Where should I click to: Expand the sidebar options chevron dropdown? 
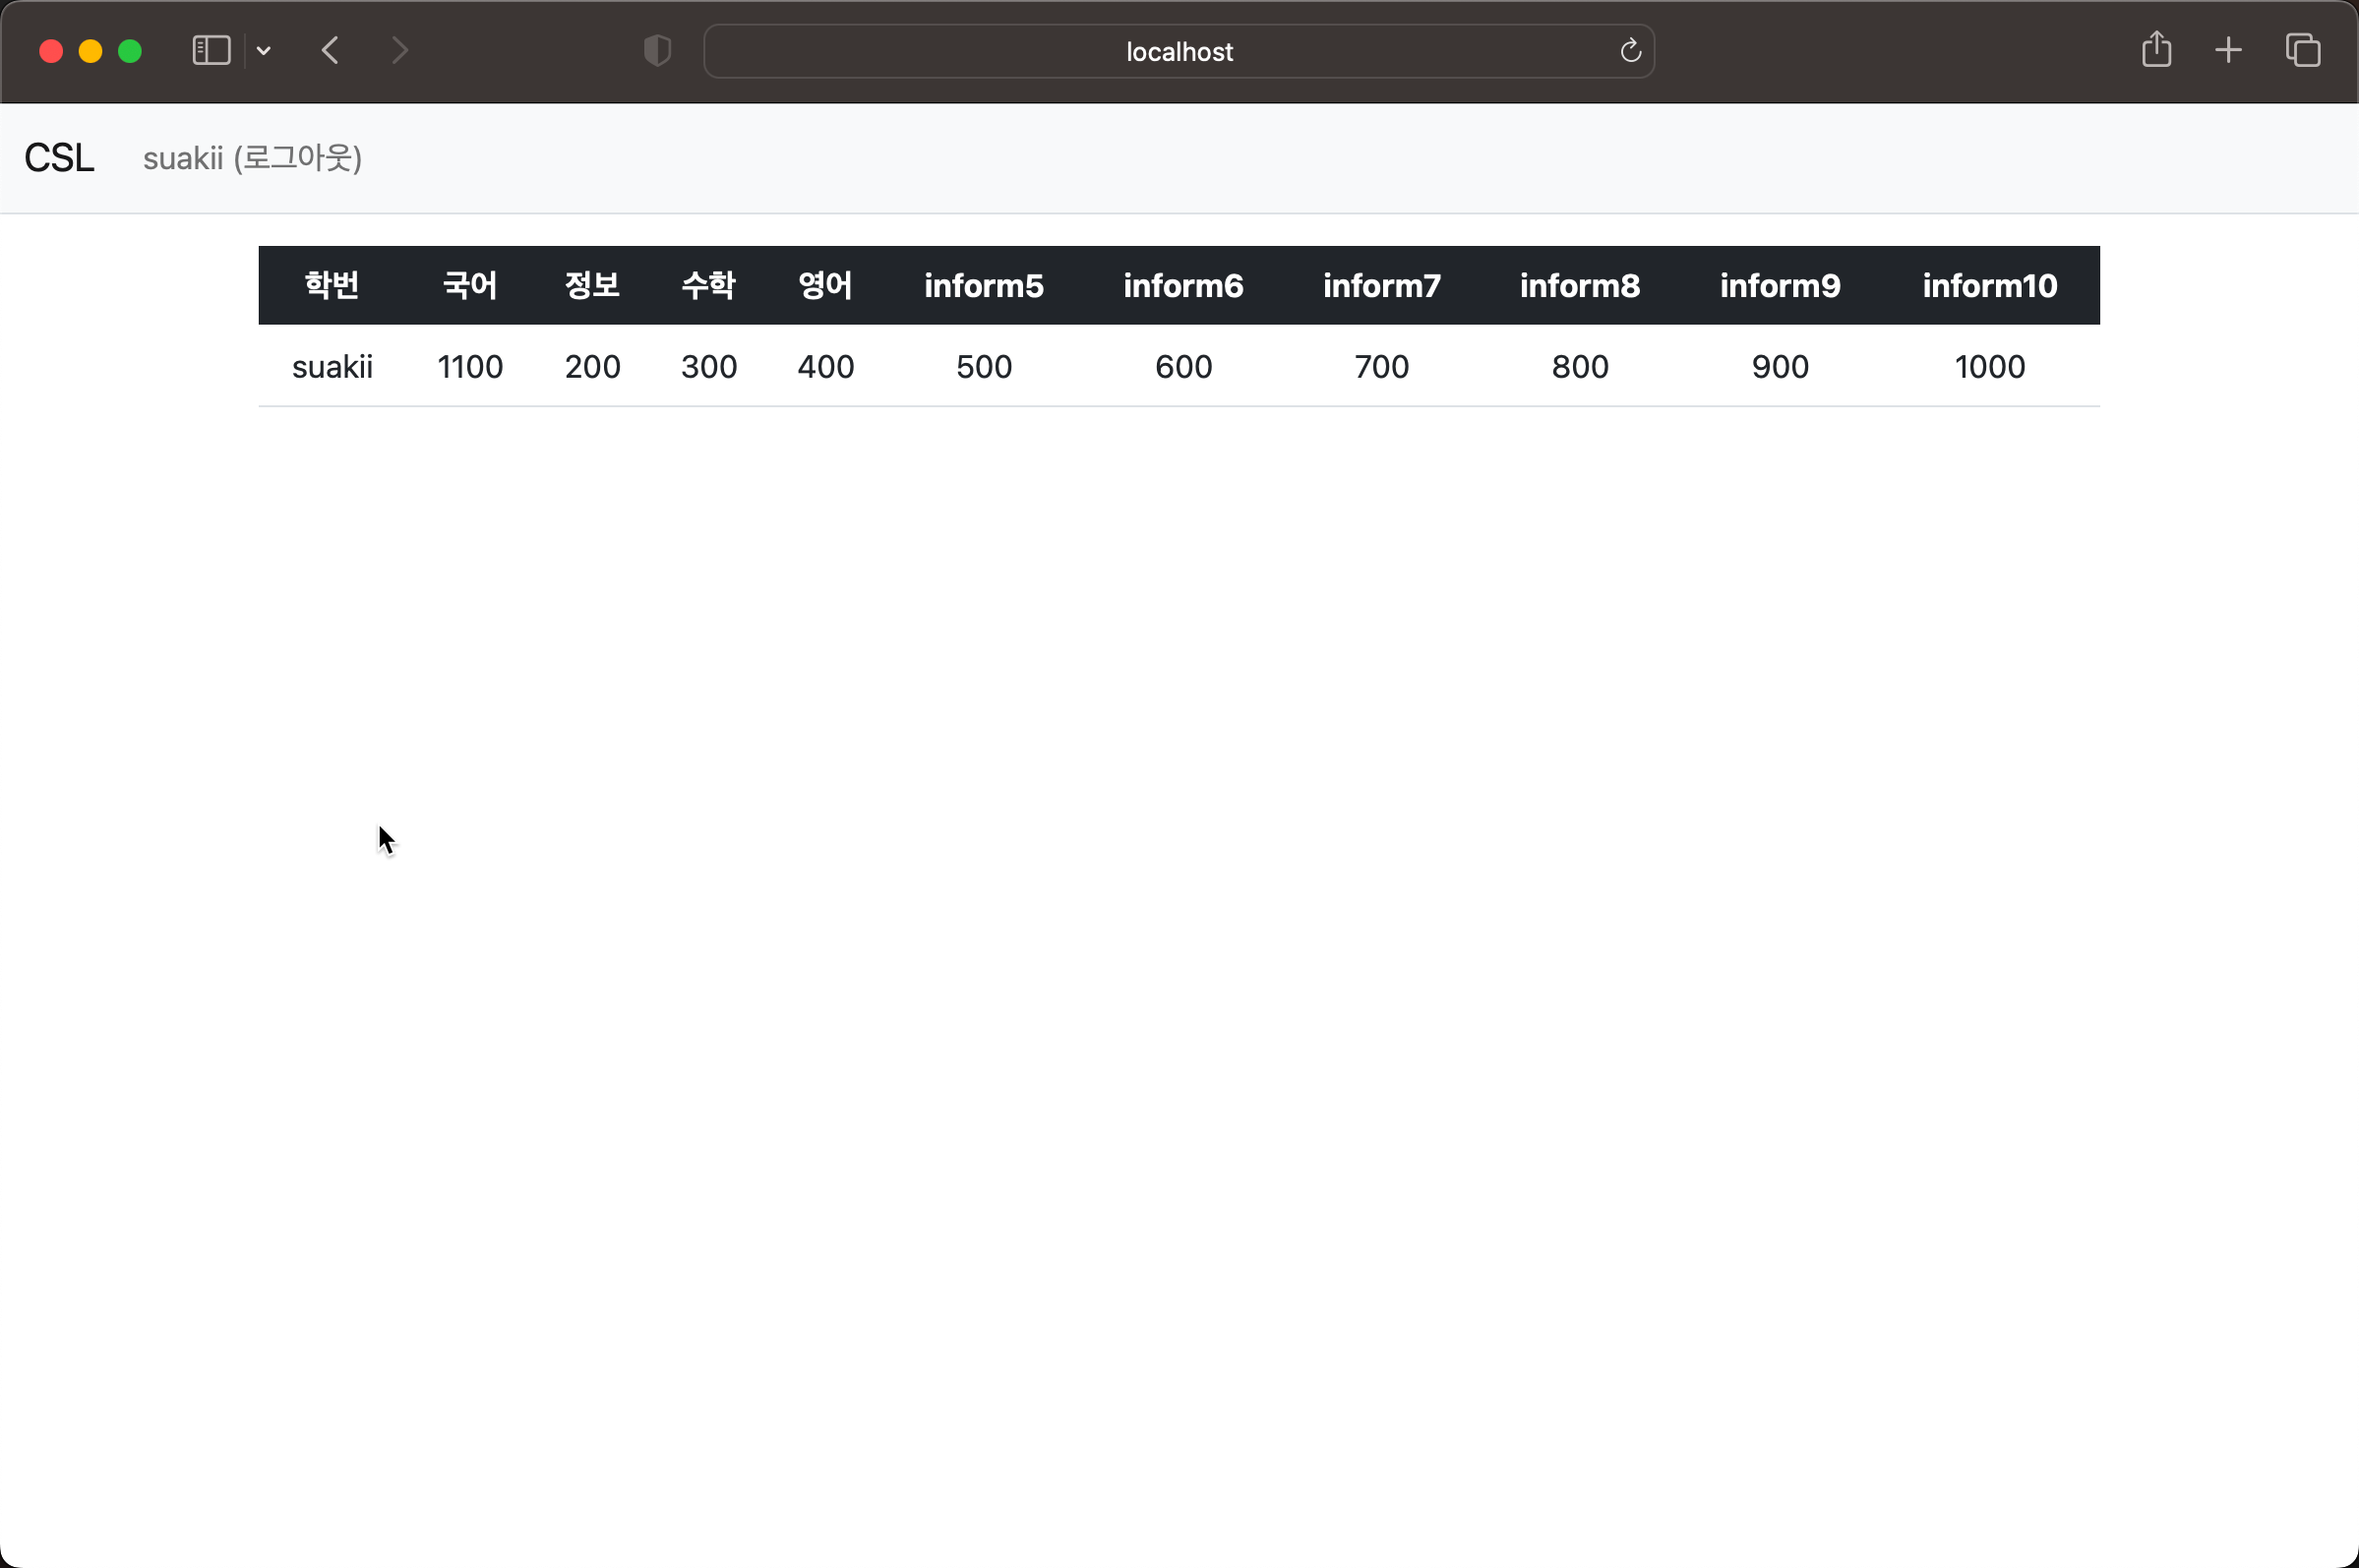coord(264,51)
